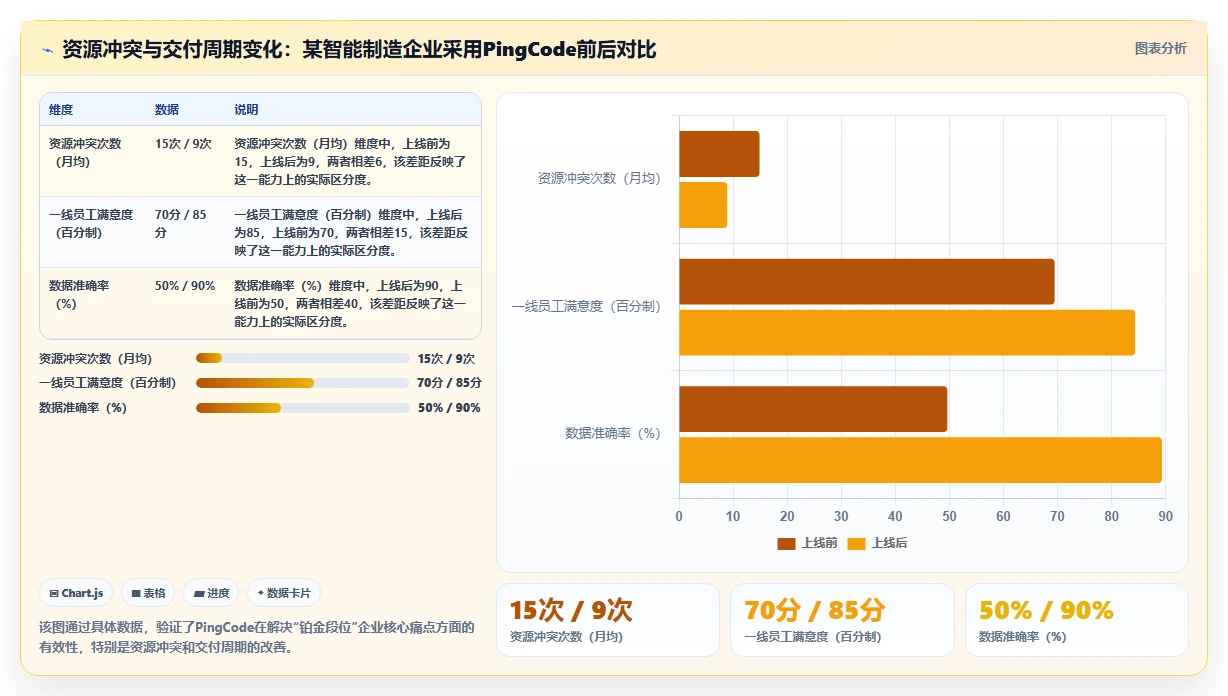Image resolution: width=1228 pixels, height=696 pixels.
Task: Click the progress value 15次 / 9次
Action: coord(446,358)
